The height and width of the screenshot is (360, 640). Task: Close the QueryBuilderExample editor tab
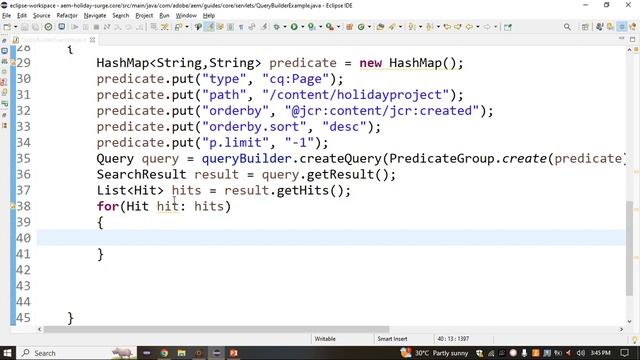coord(93,40)
